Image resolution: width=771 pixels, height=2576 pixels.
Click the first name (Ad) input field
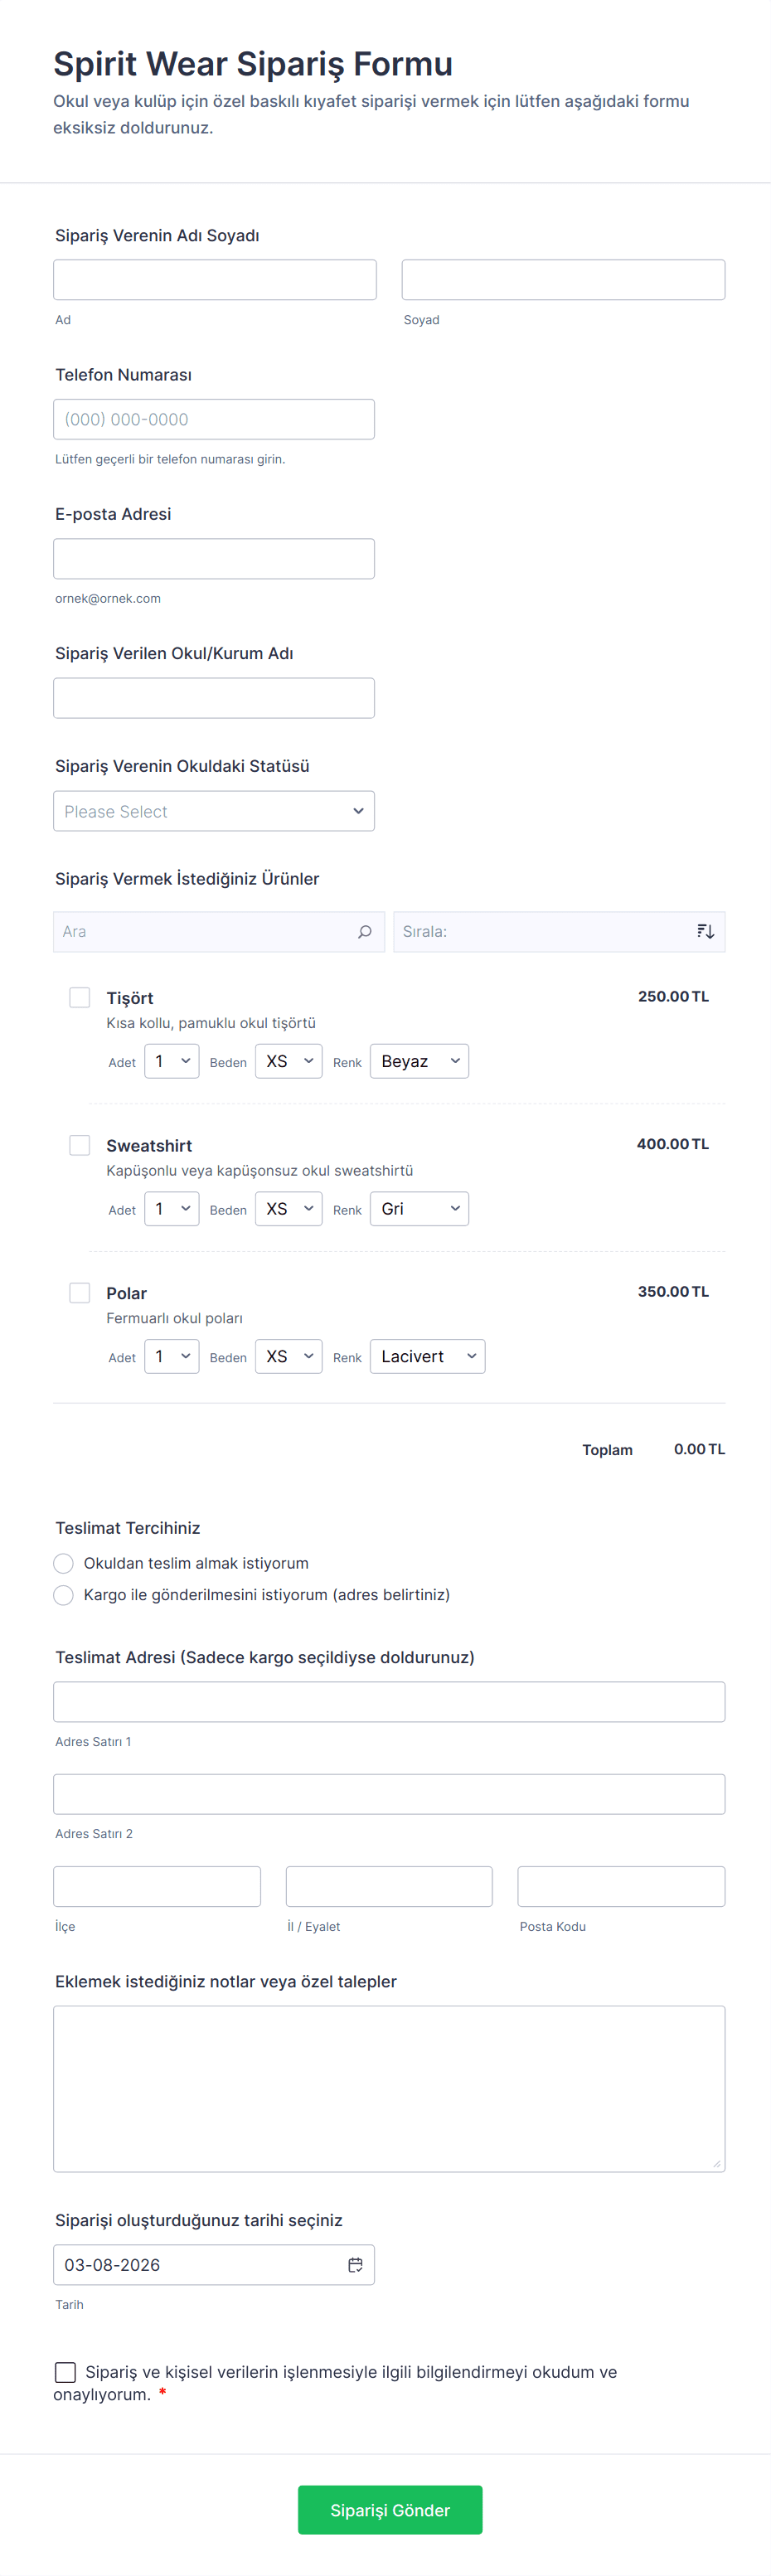[215, 280]
